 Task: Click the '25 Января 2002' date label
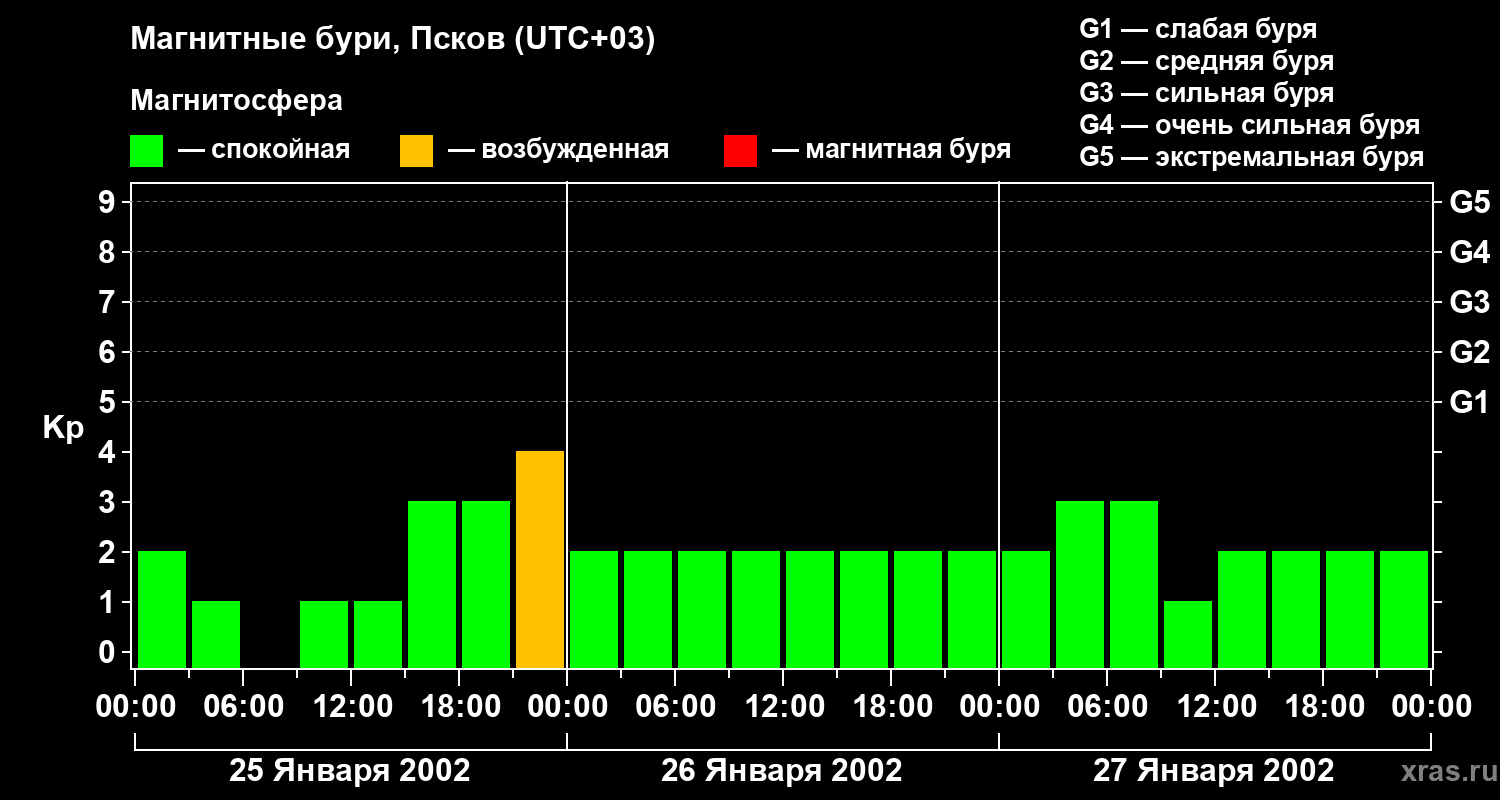pos(350,771)
